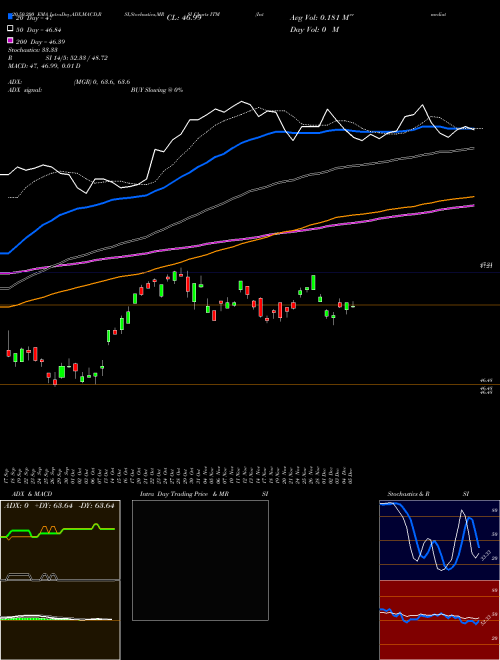Click the ADX & MACD chart panel
This screenshot has height=660, width=500.
click(60, 580)
